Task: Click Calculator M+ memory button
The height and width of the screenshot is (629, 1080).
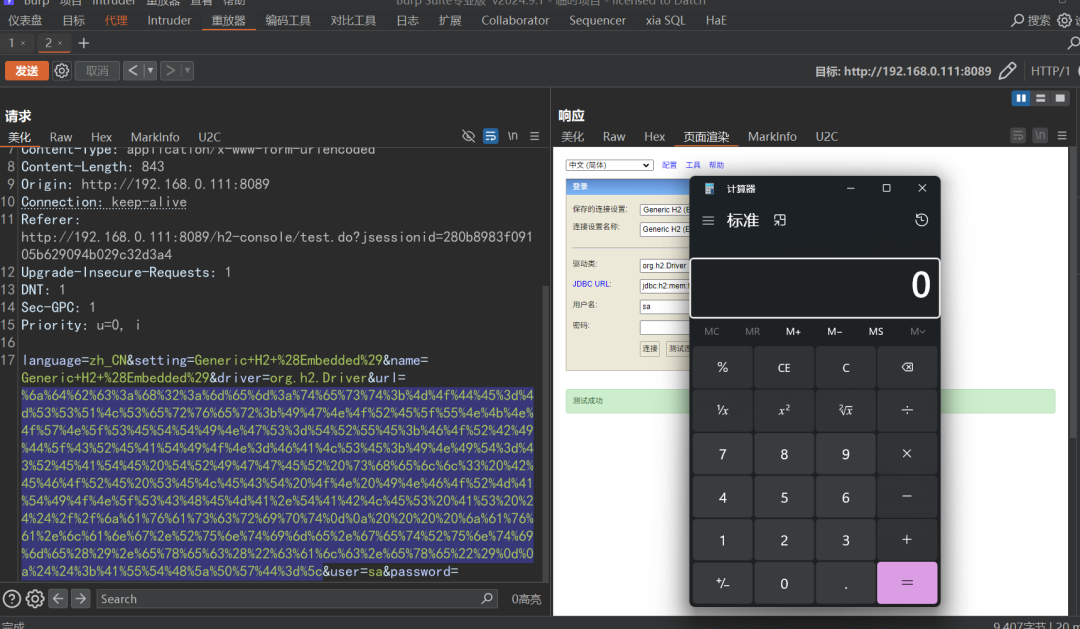Action: pos(793,331)
